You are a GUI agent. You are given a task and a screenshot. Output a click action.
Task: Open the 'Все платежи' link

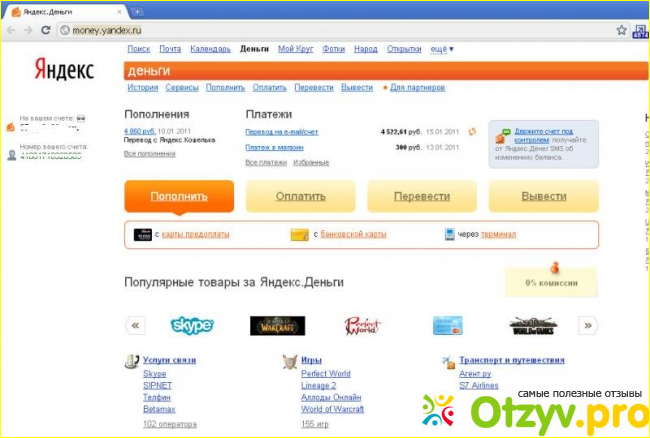coord(265,162)
